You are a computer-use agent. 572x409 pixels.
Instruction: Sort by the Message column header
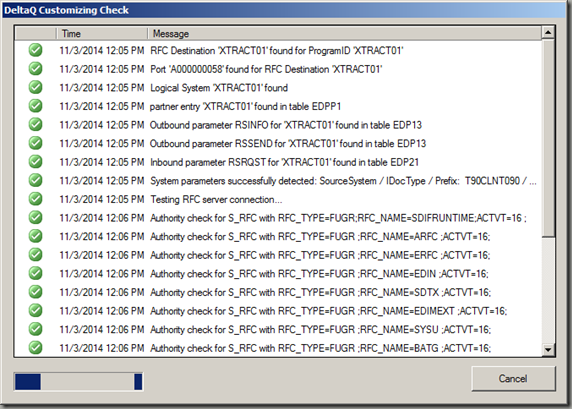click(x=344, y=34)
